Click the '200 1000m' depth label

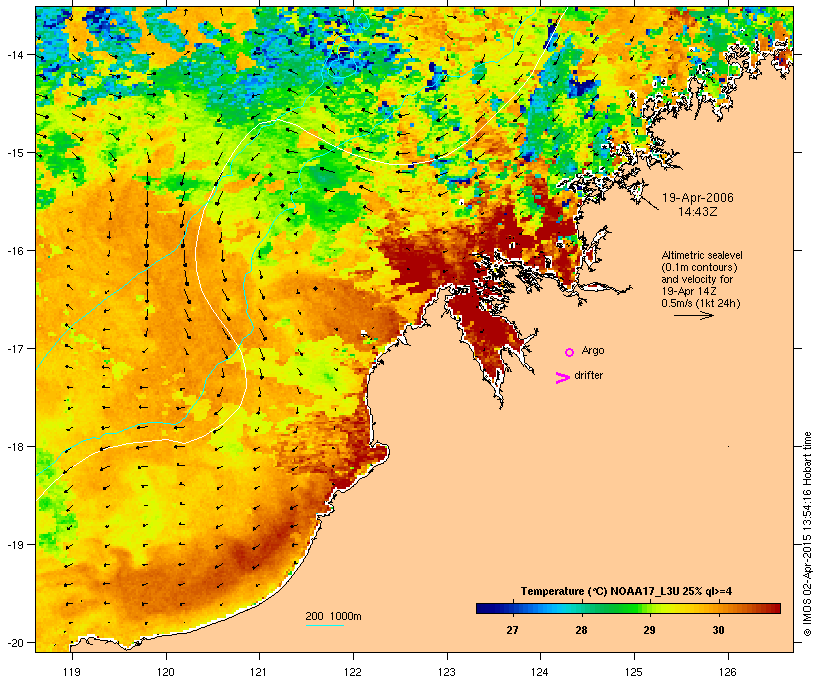(333, 616)
